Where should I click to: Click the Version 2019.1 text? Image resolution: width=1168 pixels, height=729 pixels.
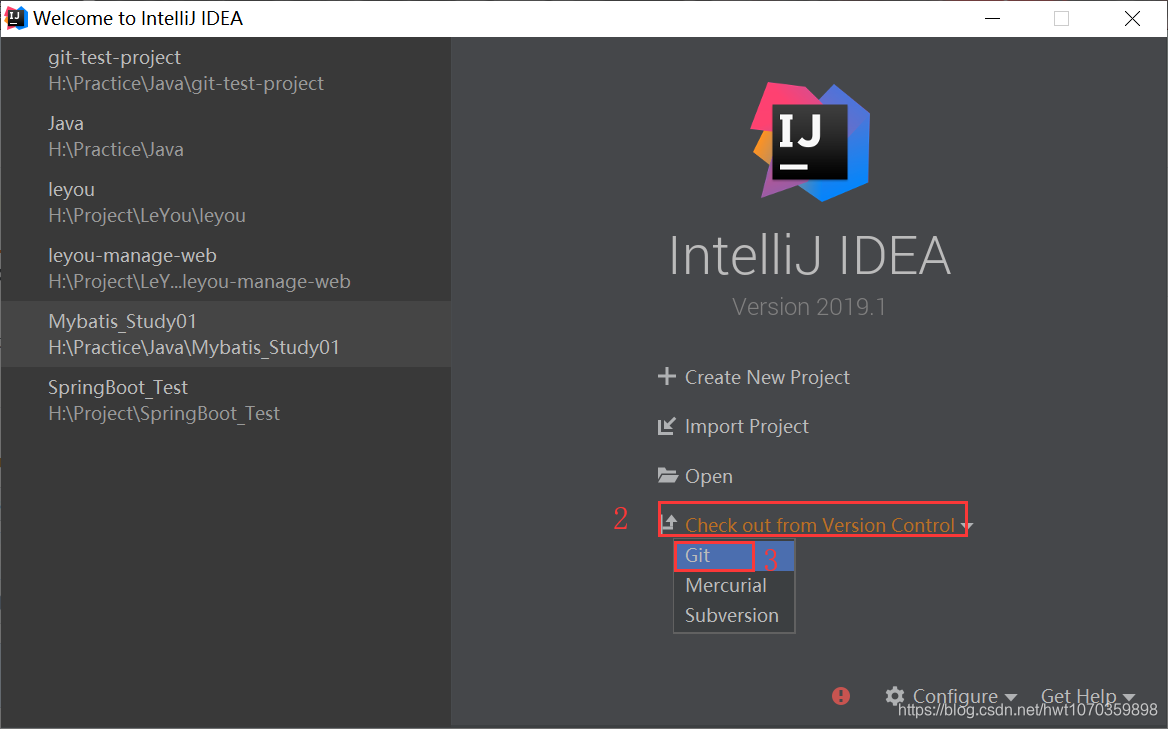[x=809, y=307]
